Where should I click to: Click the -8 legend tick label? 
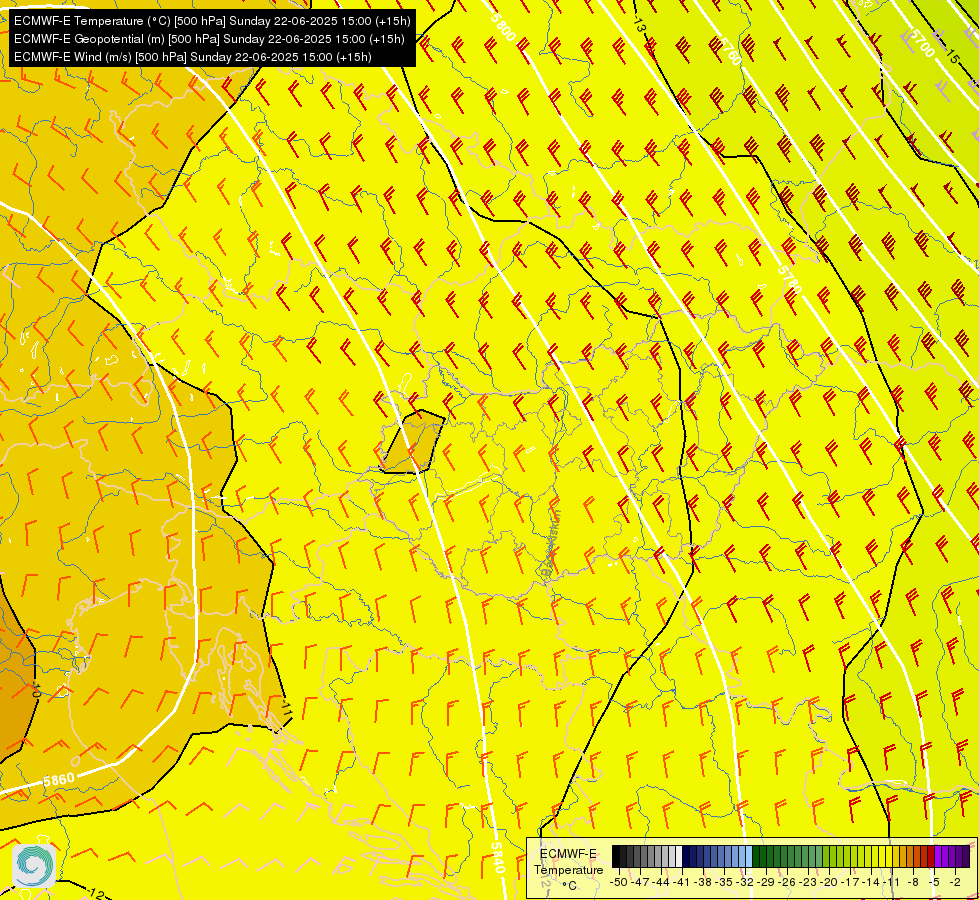(x=913, y=883)
